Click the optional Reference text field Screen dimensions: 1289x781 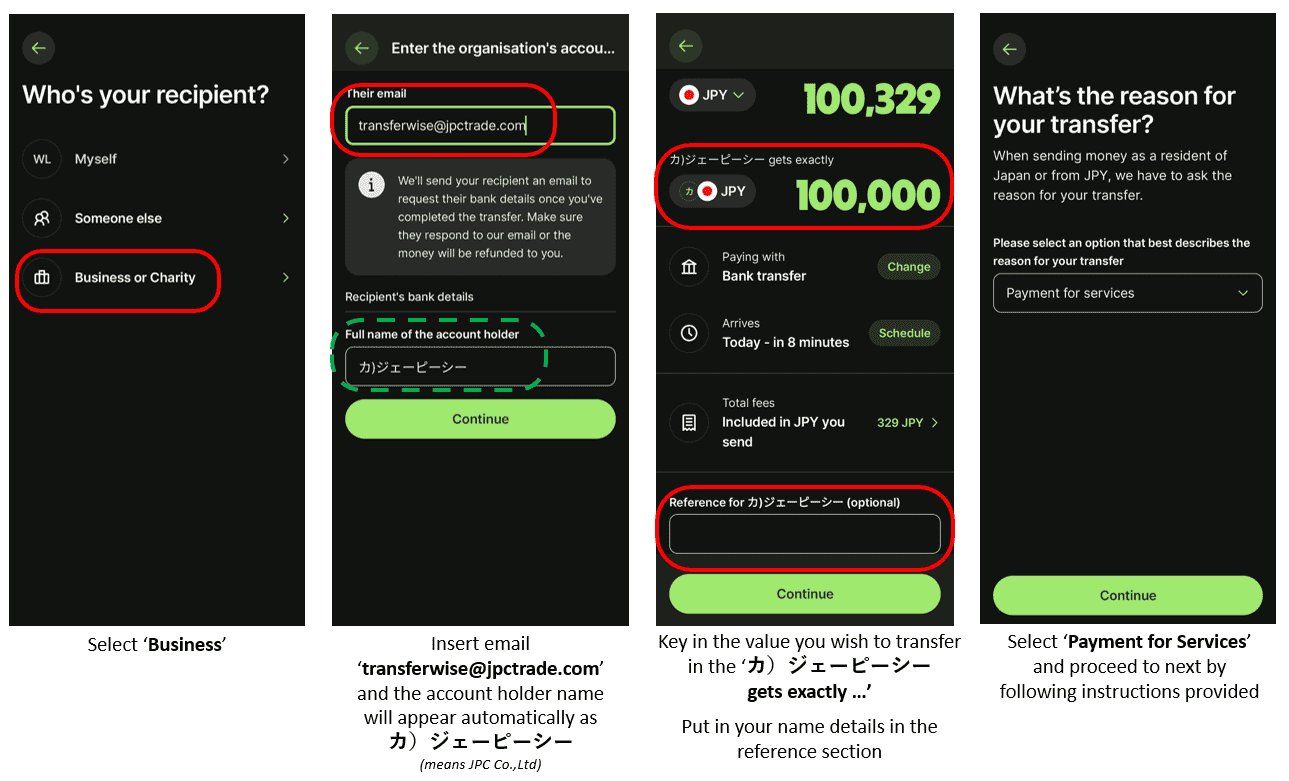(804, 534)
